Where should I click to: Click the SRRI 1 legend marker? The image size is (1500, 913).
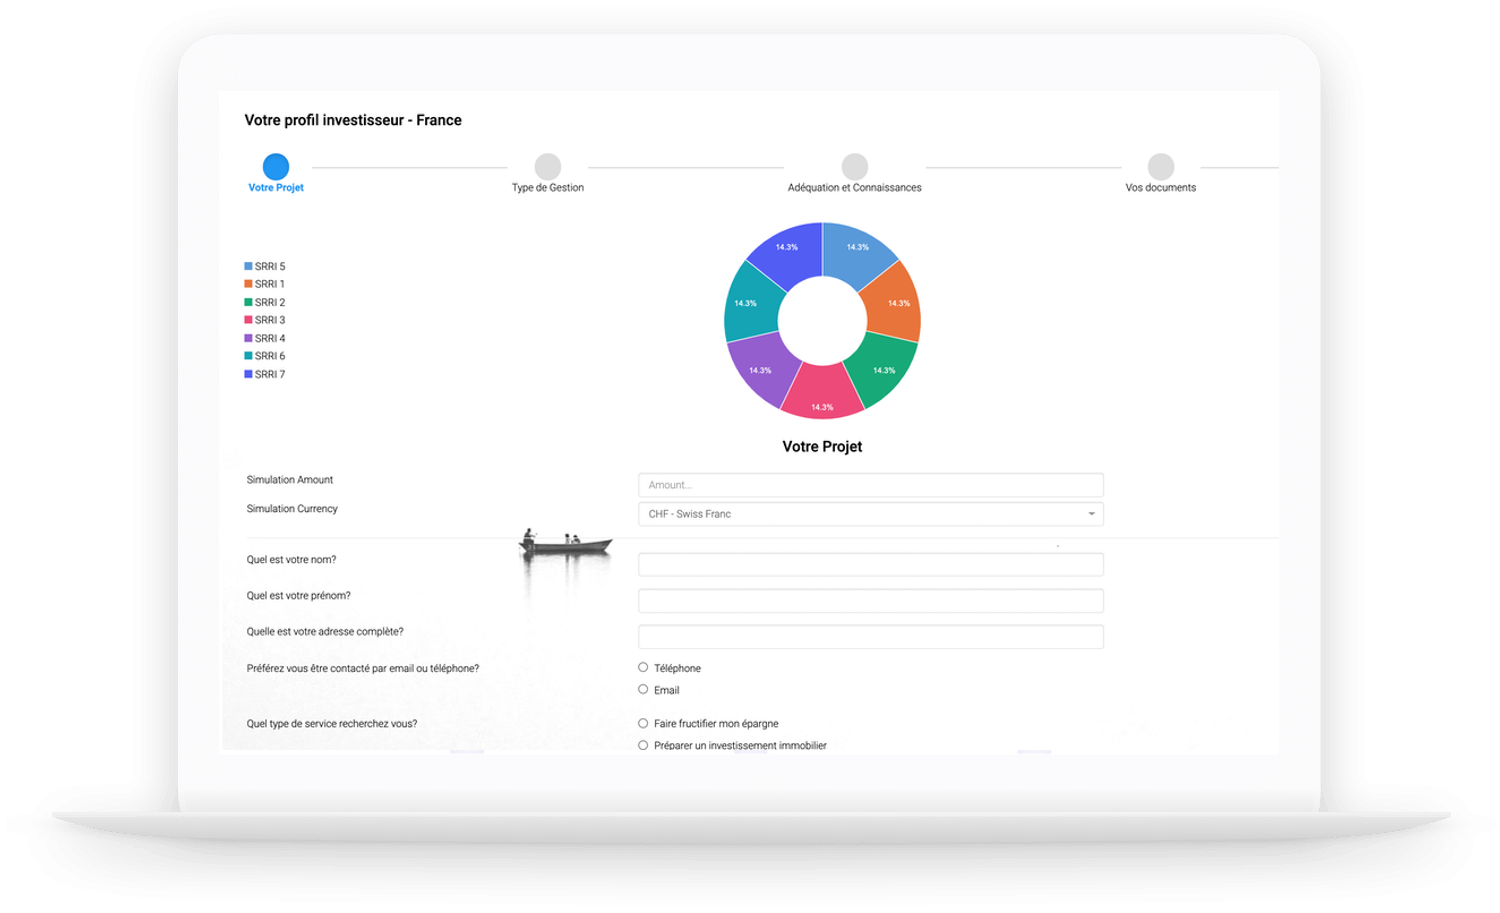[x=247, y=283]
